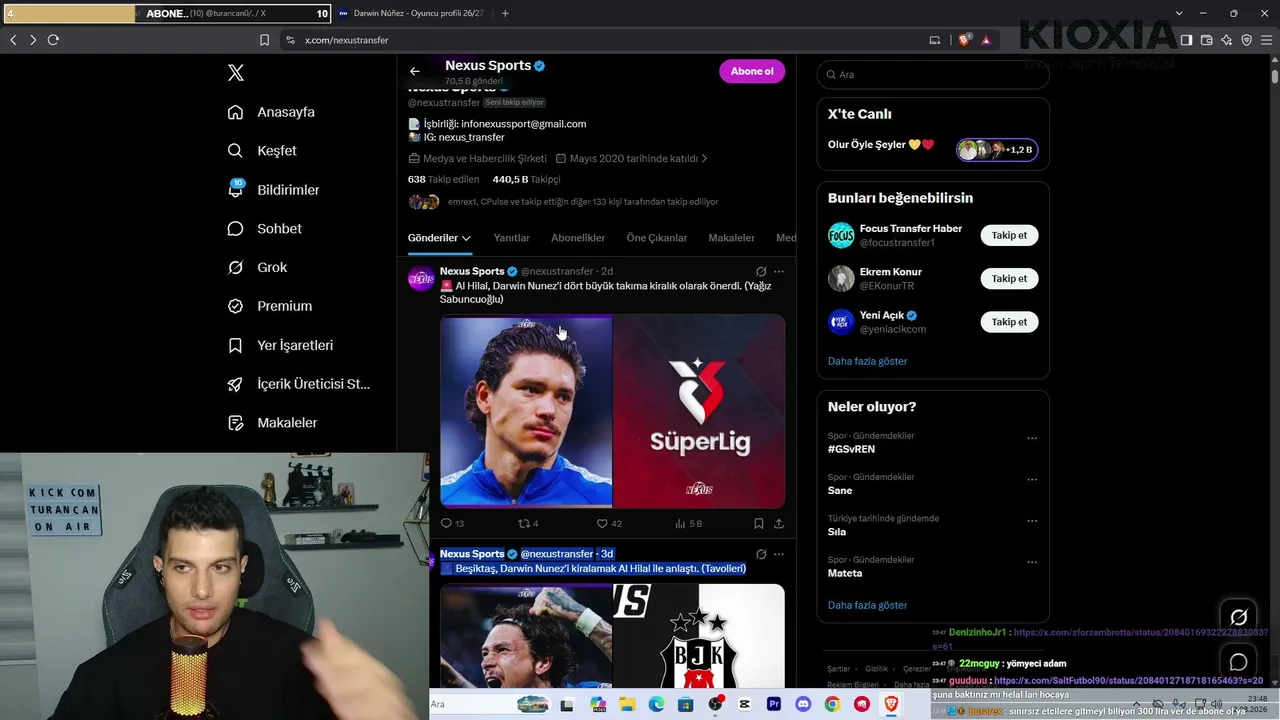Like the Al Hilal Darwin Nunez post
This screenshot has height=720, width=1280.
[609, 523]
